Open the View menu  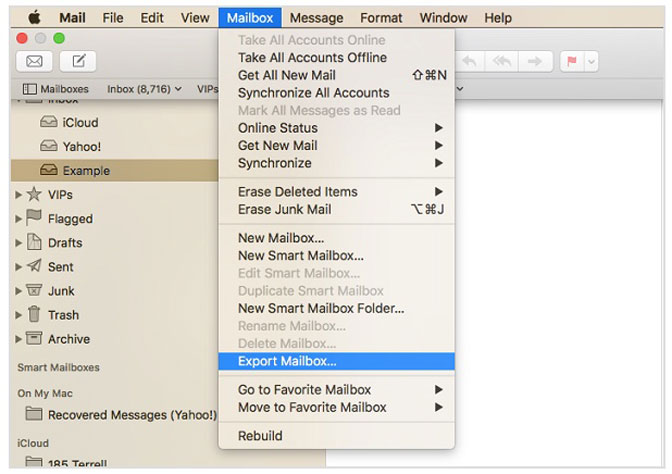(x=195, y=18)
